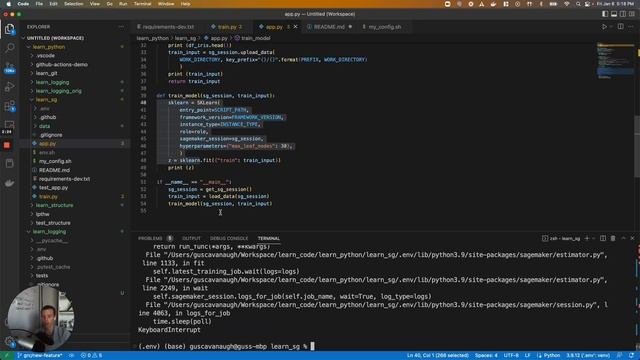Open train.py file in explorer
Image resolution: width=640 pixels, height=360 pixels.
point(48,197)
